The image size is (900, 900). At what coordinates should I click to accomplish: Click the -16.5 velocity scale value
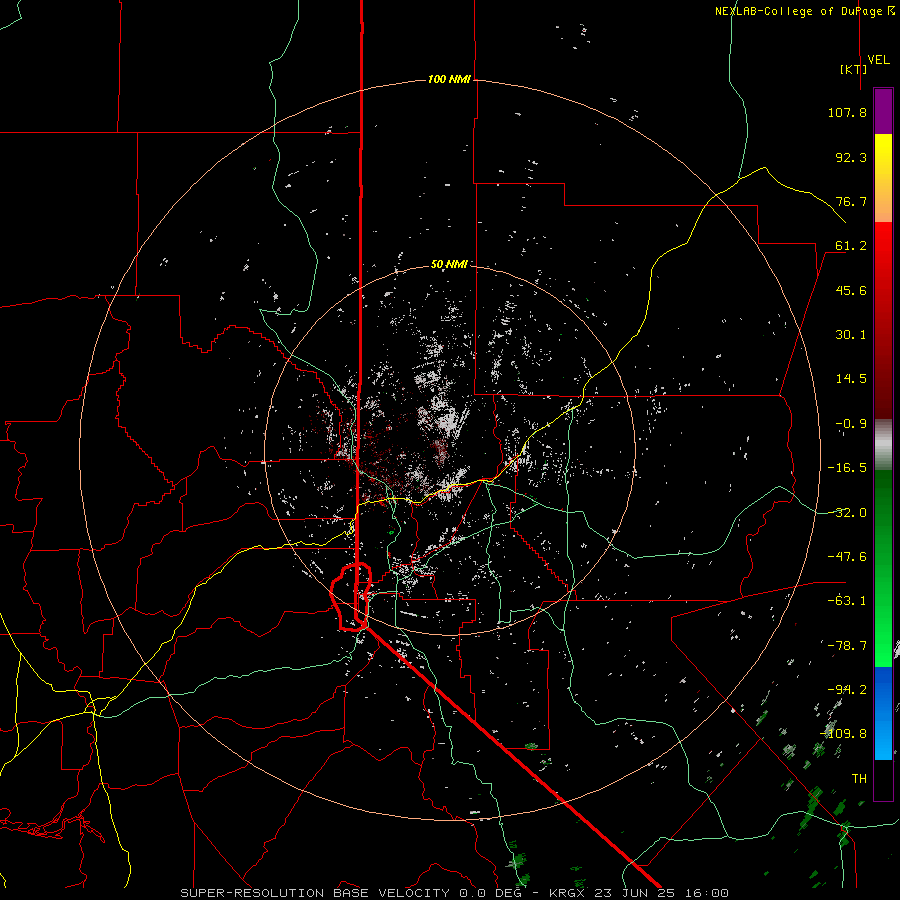(x=847, y=468)
